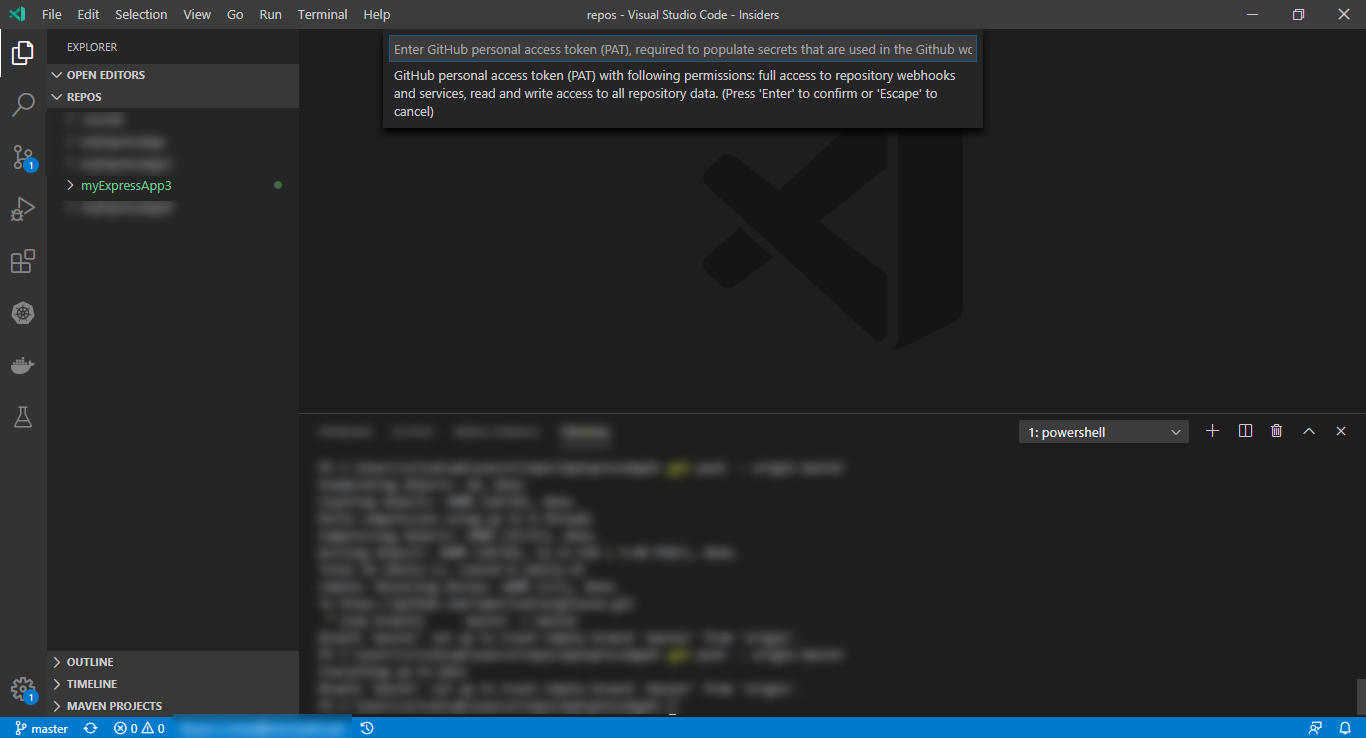Open the Go menu
The image size is (1366, 738).
(x=235, y=14)
